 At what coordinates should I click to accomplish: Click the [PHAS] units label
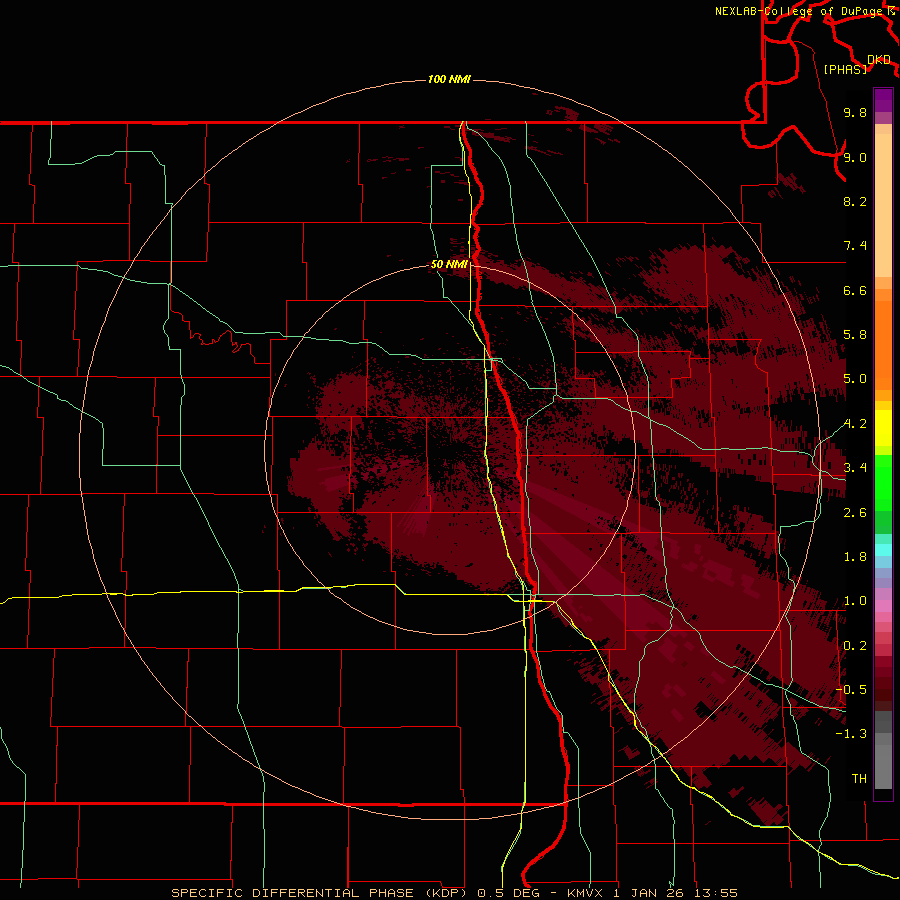coord(845,69)
